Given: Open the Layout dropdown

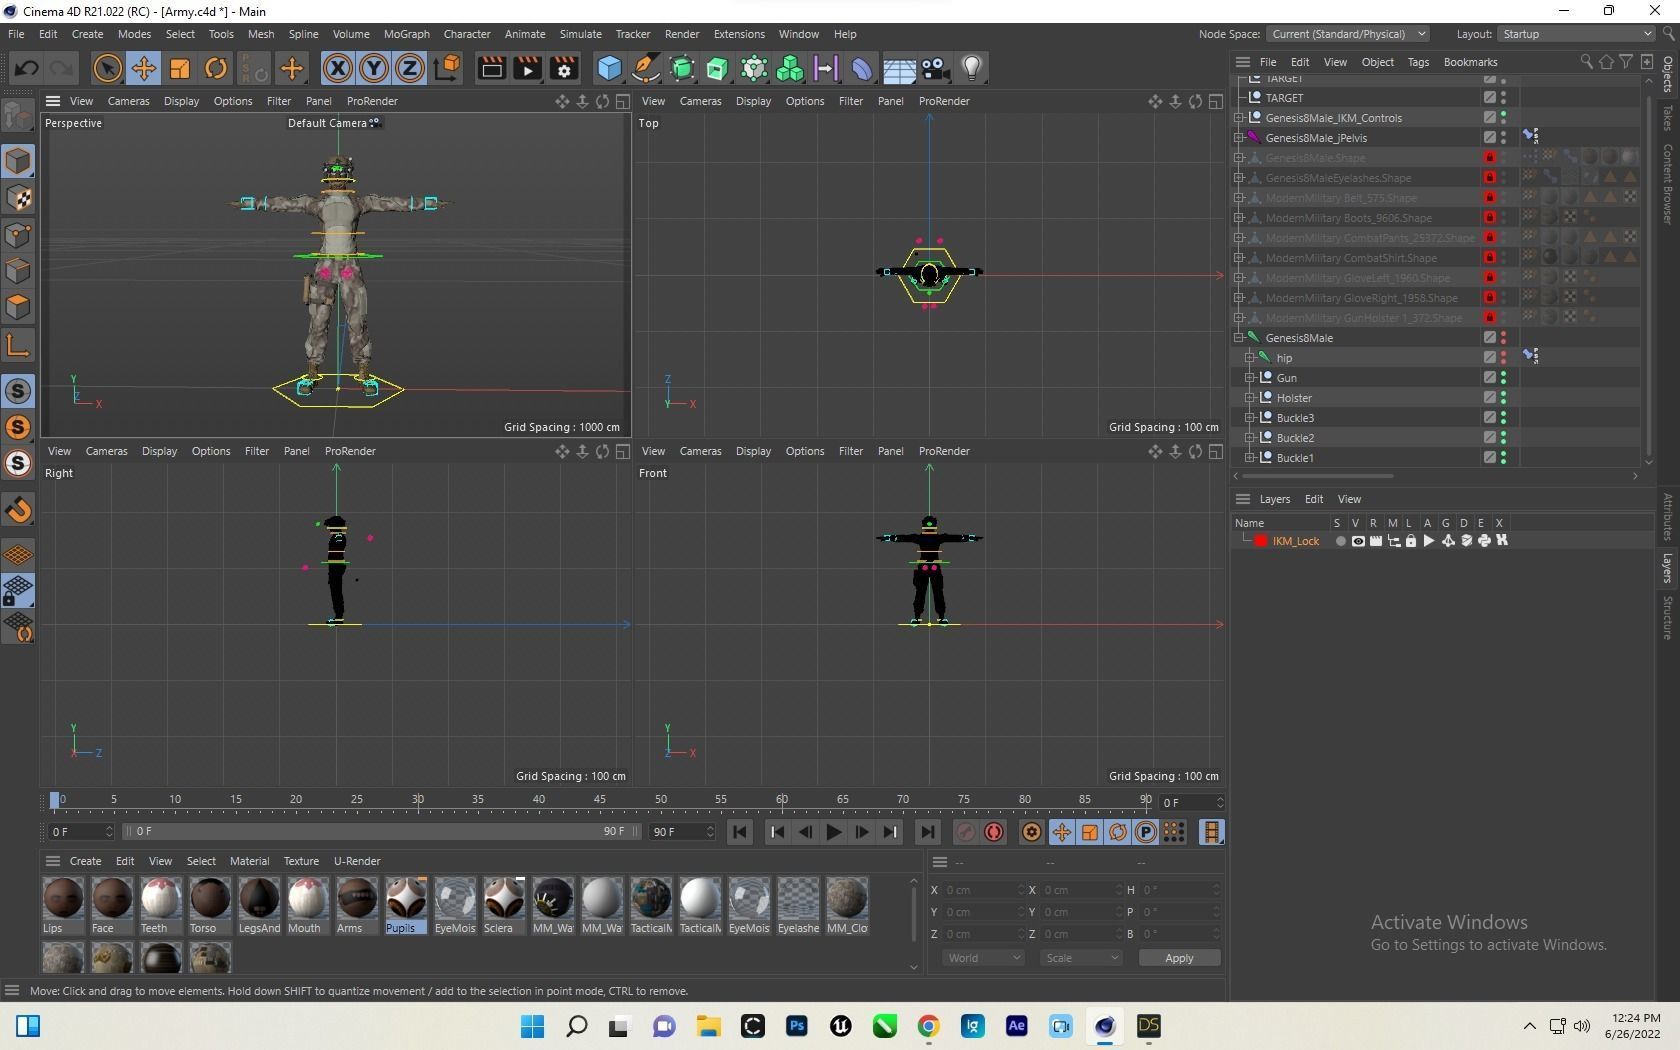Looking at the screenshot, I should point(1577,34).
